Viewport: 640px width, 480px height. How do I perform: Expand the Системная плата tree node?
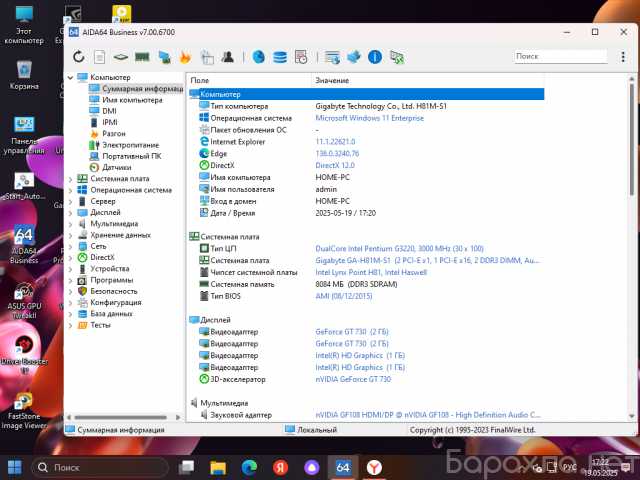coord(70,179)
